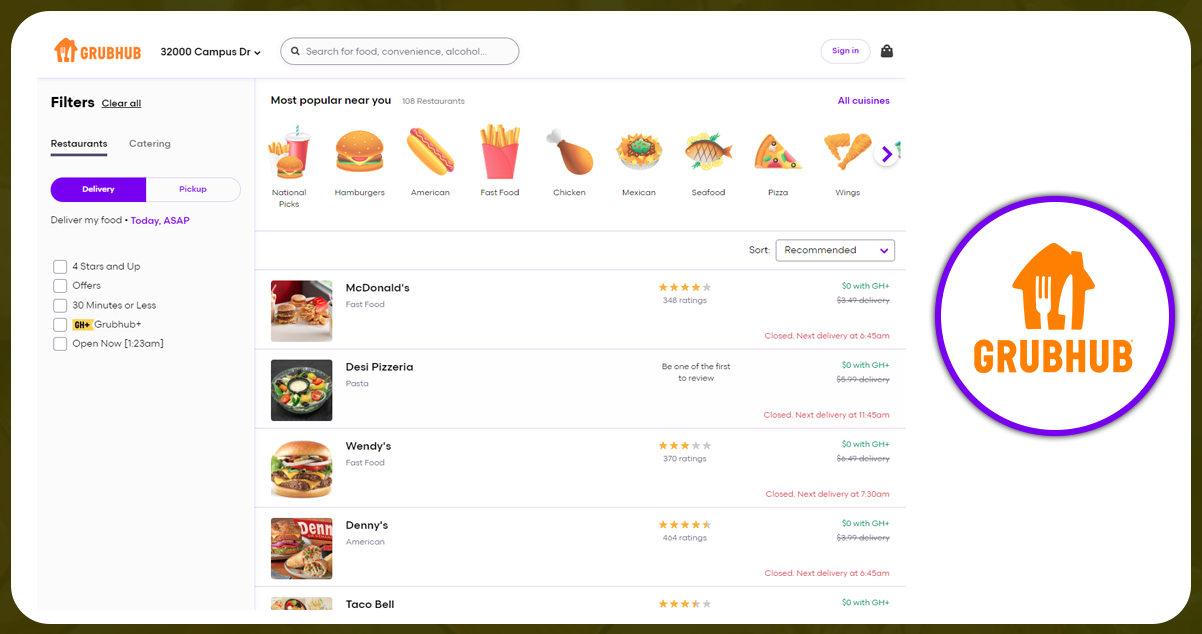Screen dimensions: 1202x634
Task: Switch to the Catering tab
Action: [x=150, y=144]
